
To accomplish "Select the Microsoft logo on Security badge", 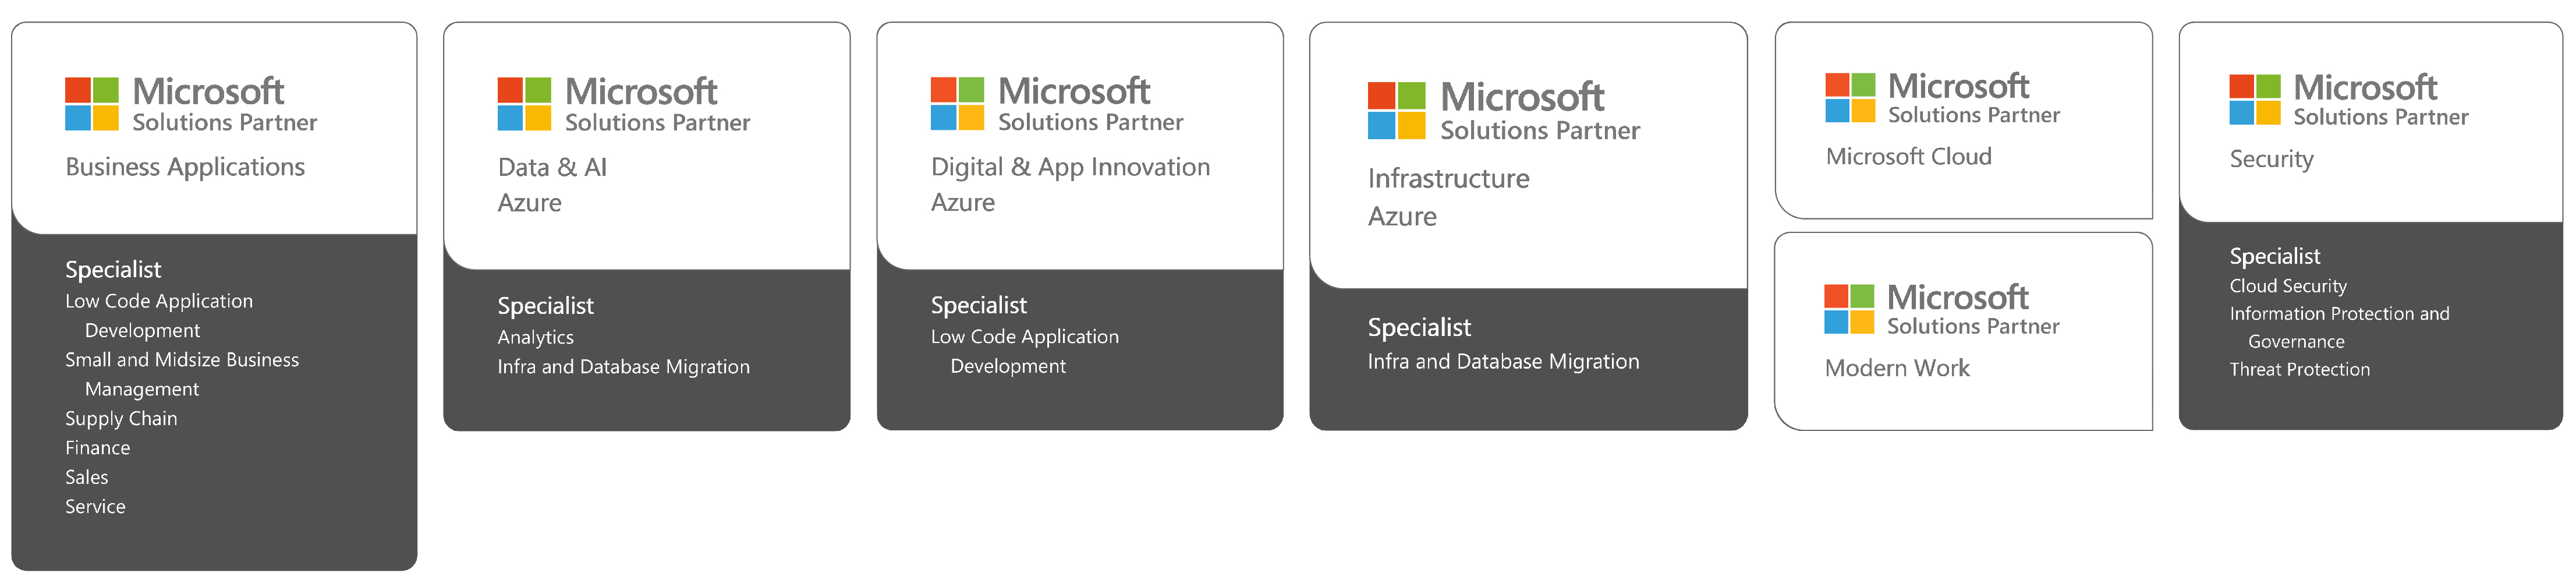I will [x=2254, y=100].
